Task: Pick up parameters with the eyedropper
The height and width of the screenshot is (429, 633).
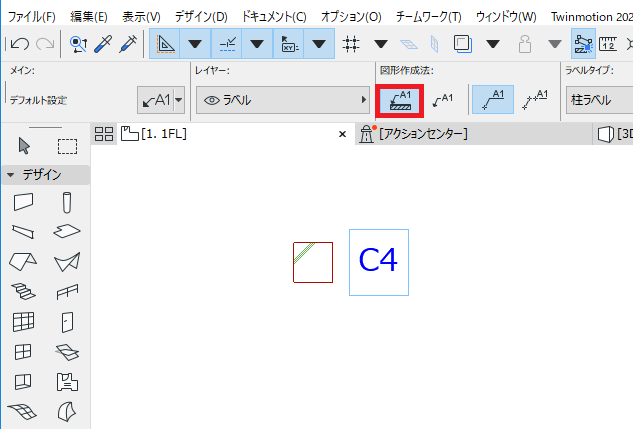Action: coord(103,44)
